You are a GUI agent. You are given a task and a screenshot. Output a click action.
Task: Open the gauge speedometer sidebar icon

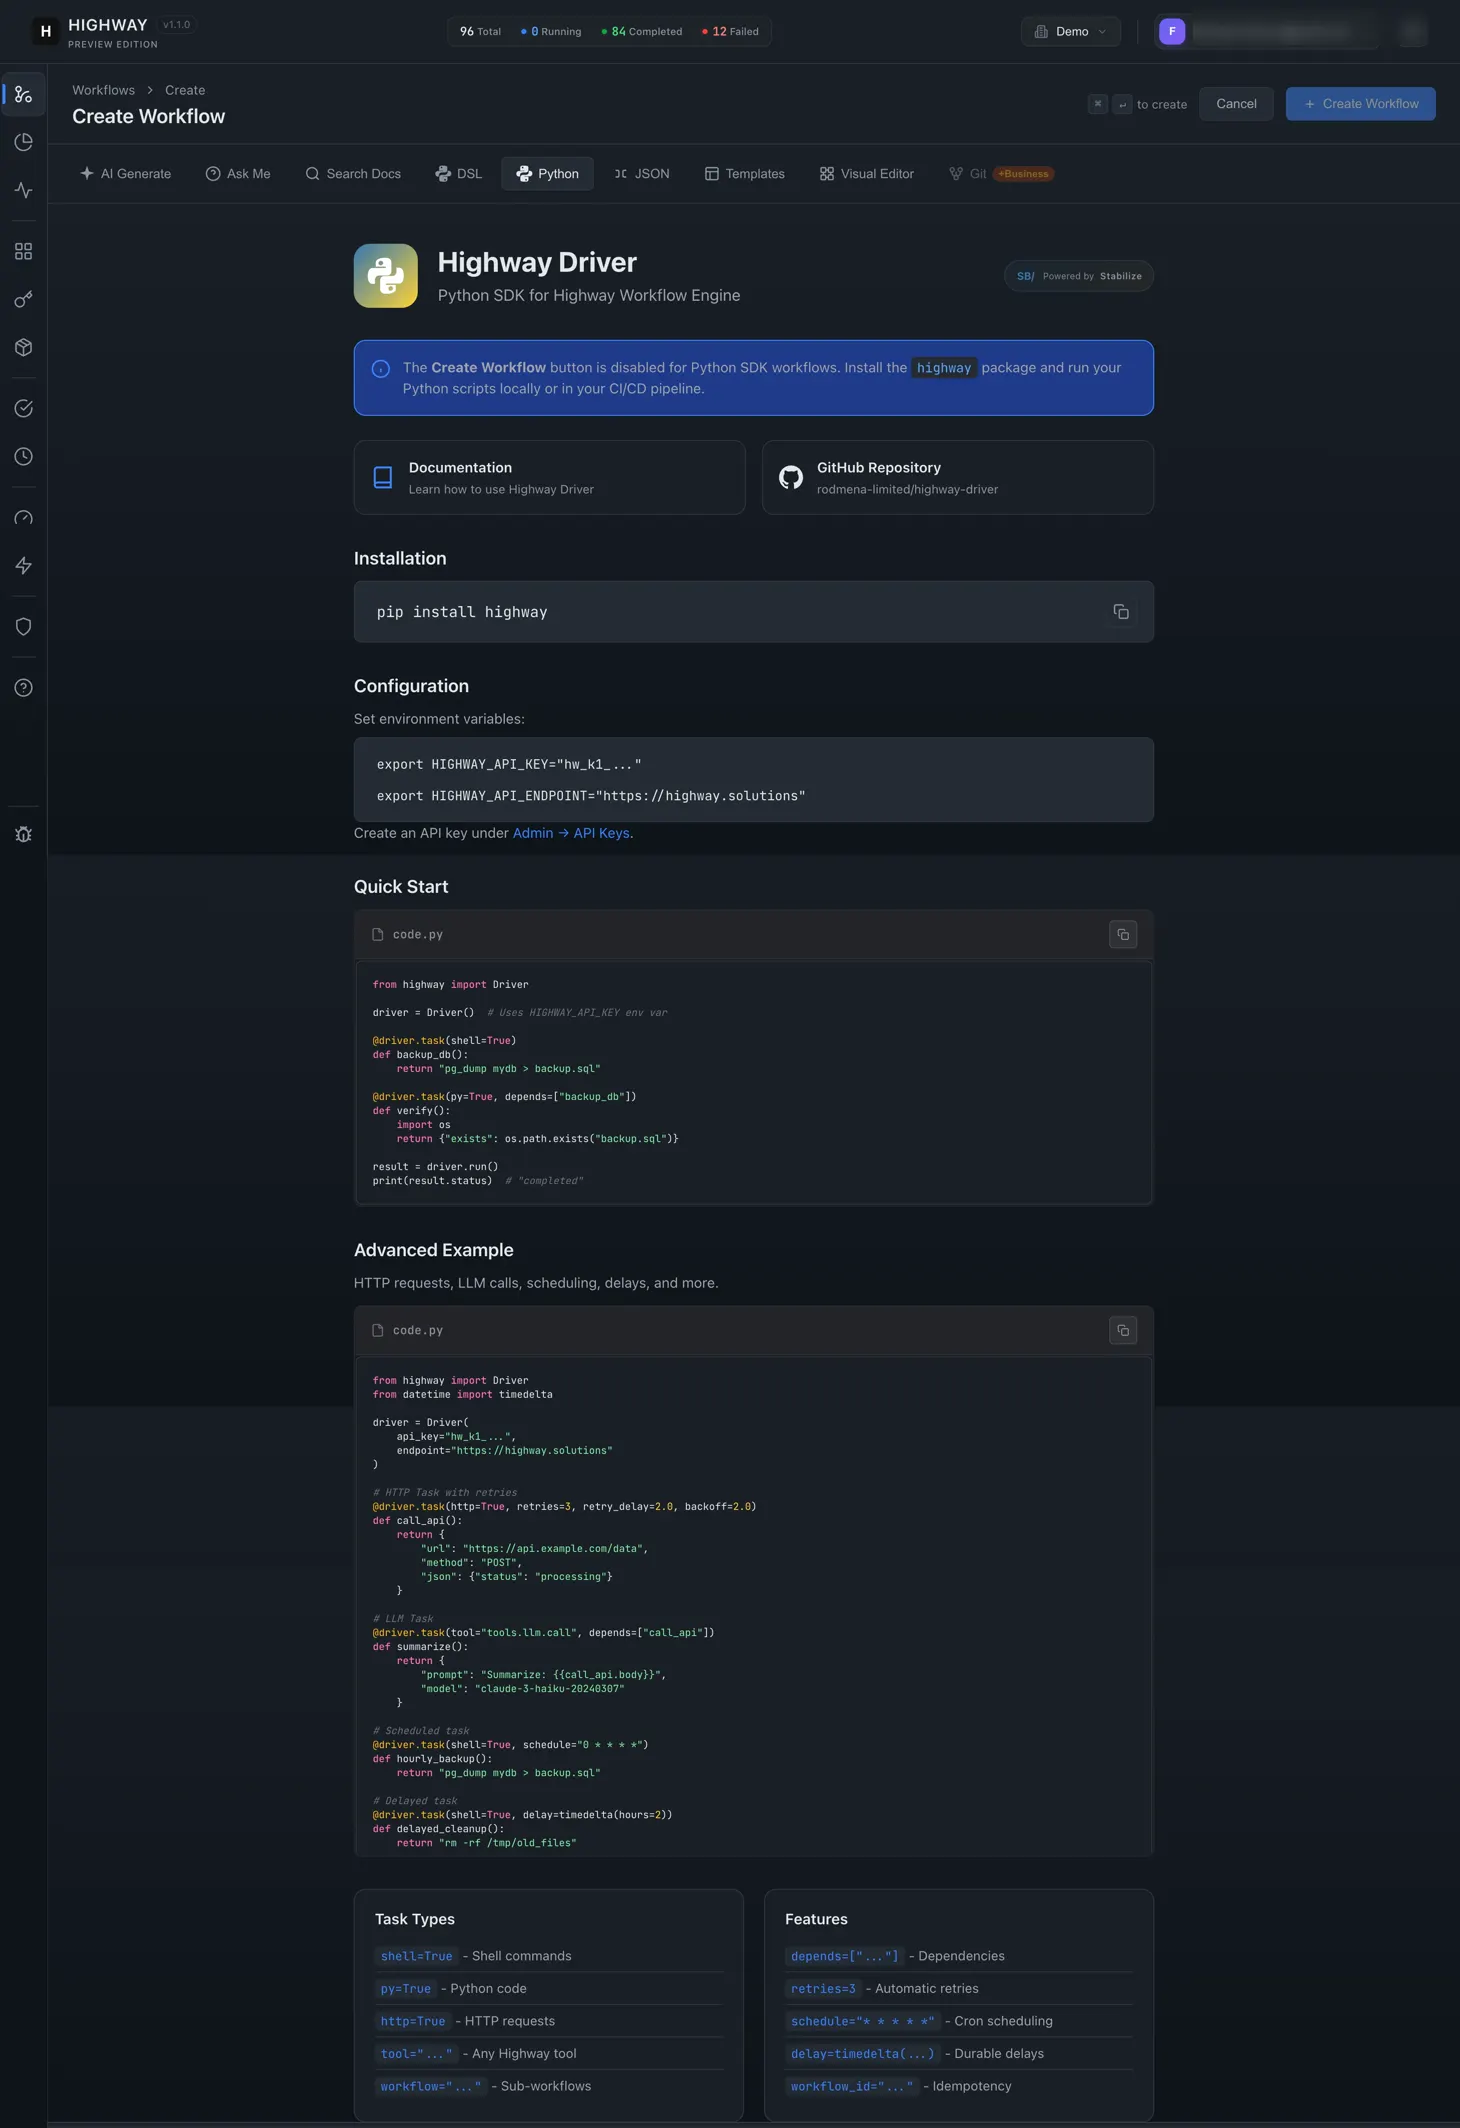tap(23, 517)
